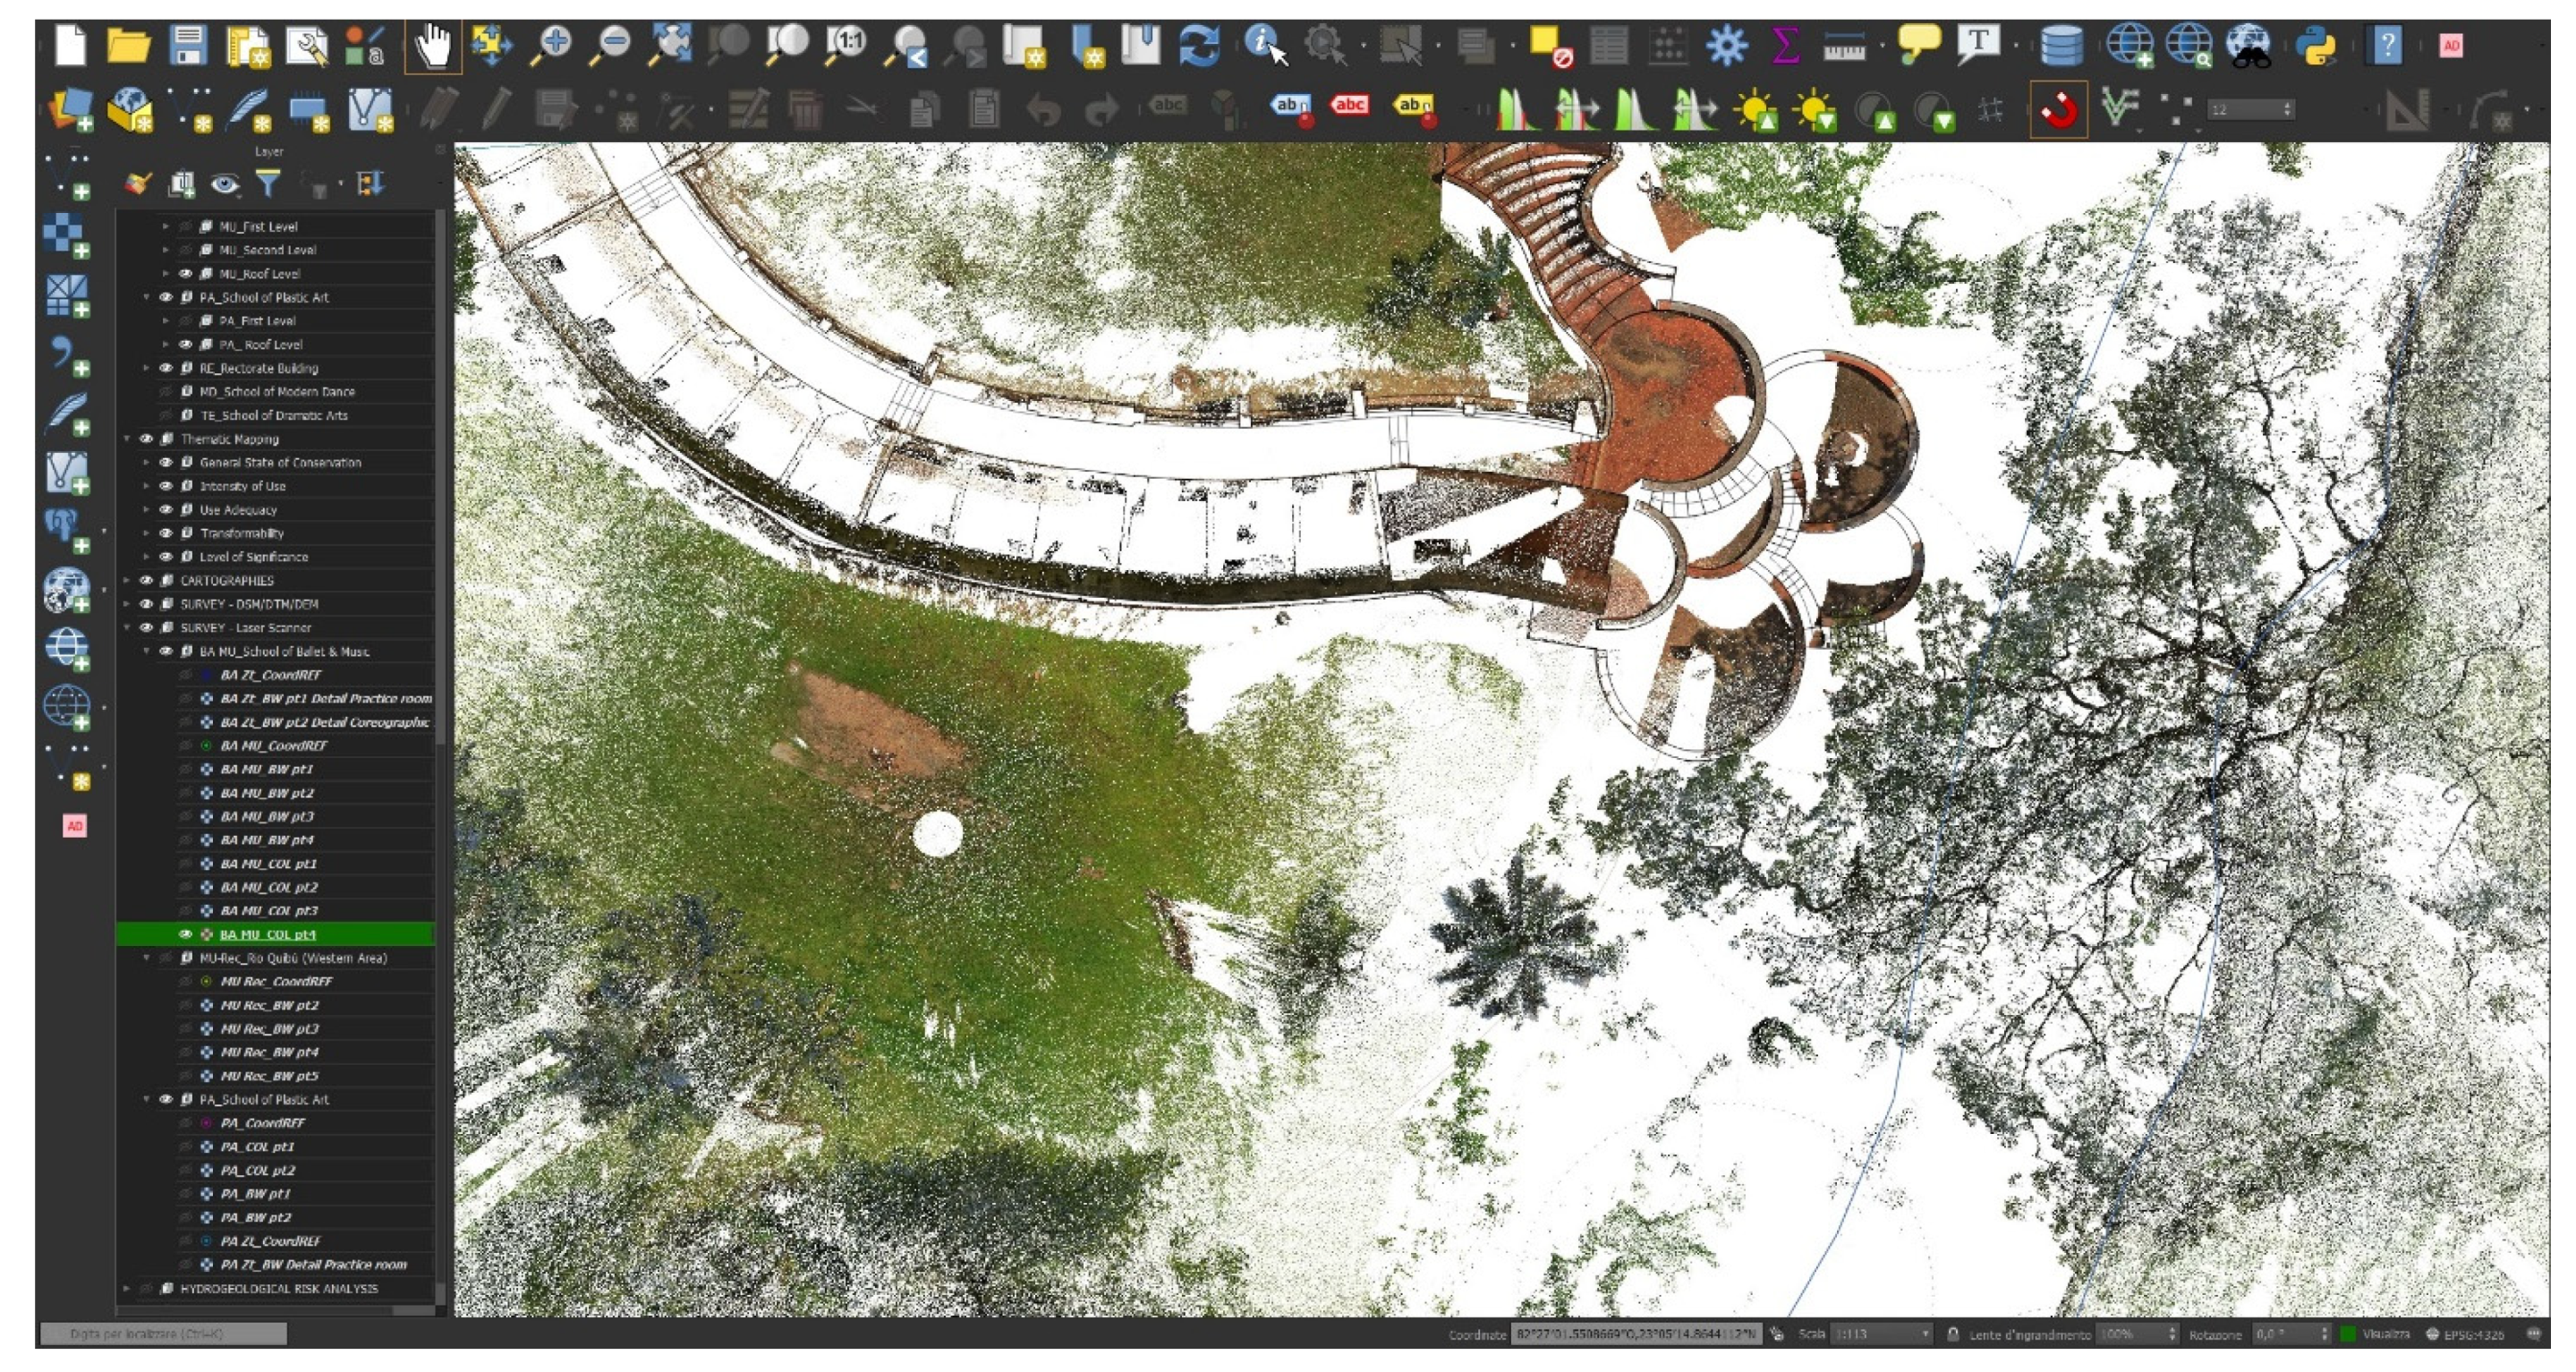The height and width of the screenshot is (1372, 2576).
Task: Click the Refresh map icon
Action: tap(1199, 46)
